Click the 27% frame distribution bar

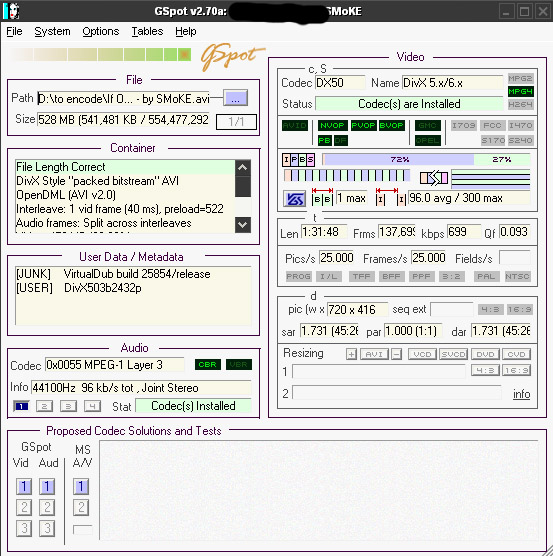click(502, 160)
